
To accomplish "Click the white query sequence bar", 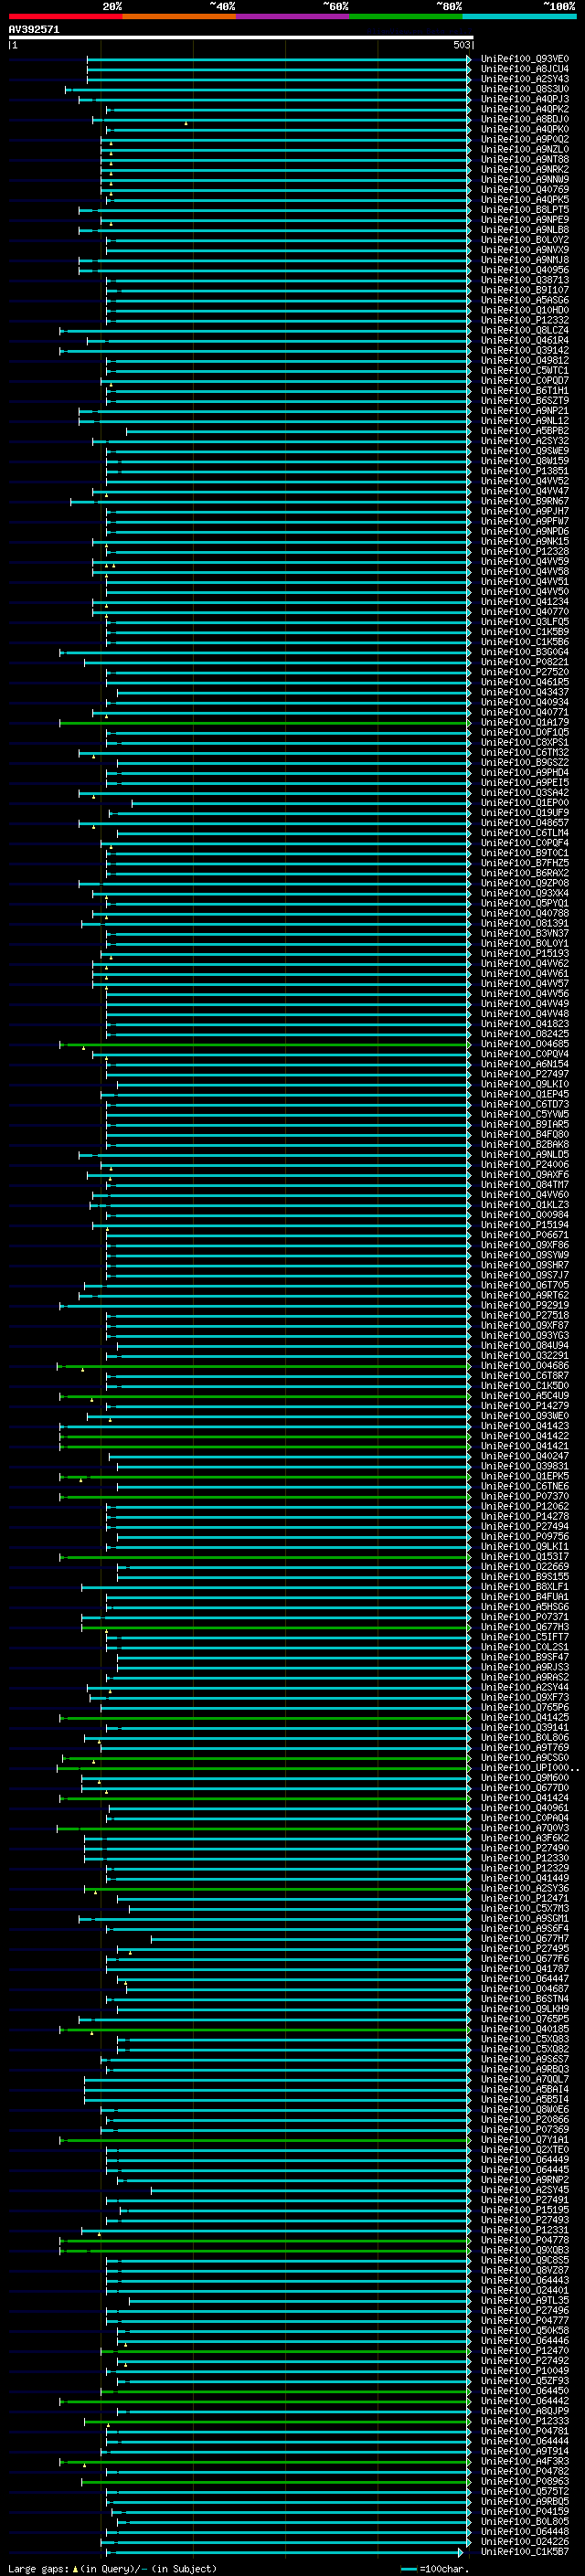I will coord(241,38).
